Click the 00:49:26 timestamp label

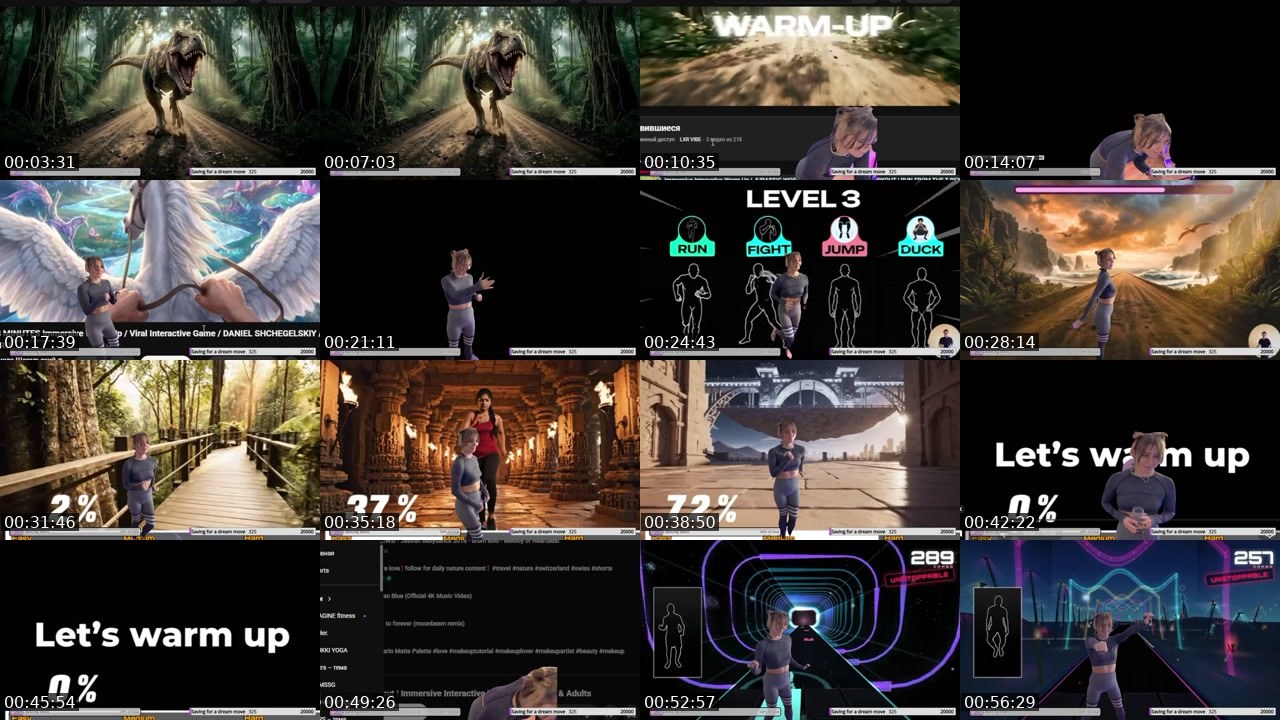359,702
